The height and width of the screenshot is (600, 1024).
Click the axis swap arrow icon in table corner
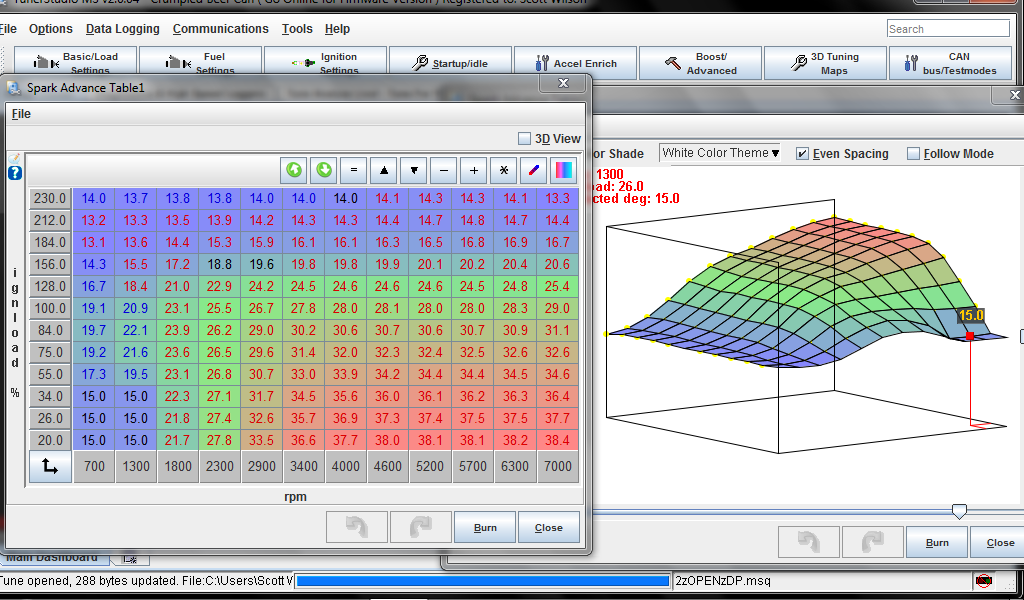coord(50,466)
